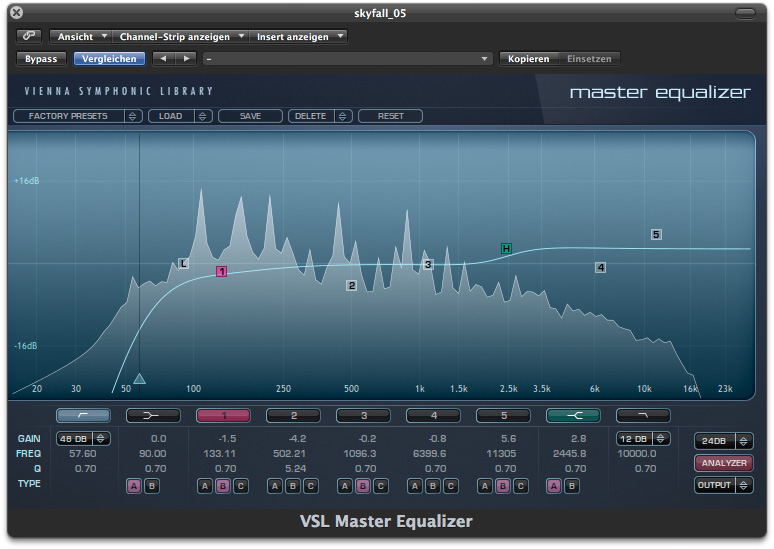Viewport: 774px width, 549px height.
Task: Open the 24DB range dropdown
Action: click(x=724, y=441)
